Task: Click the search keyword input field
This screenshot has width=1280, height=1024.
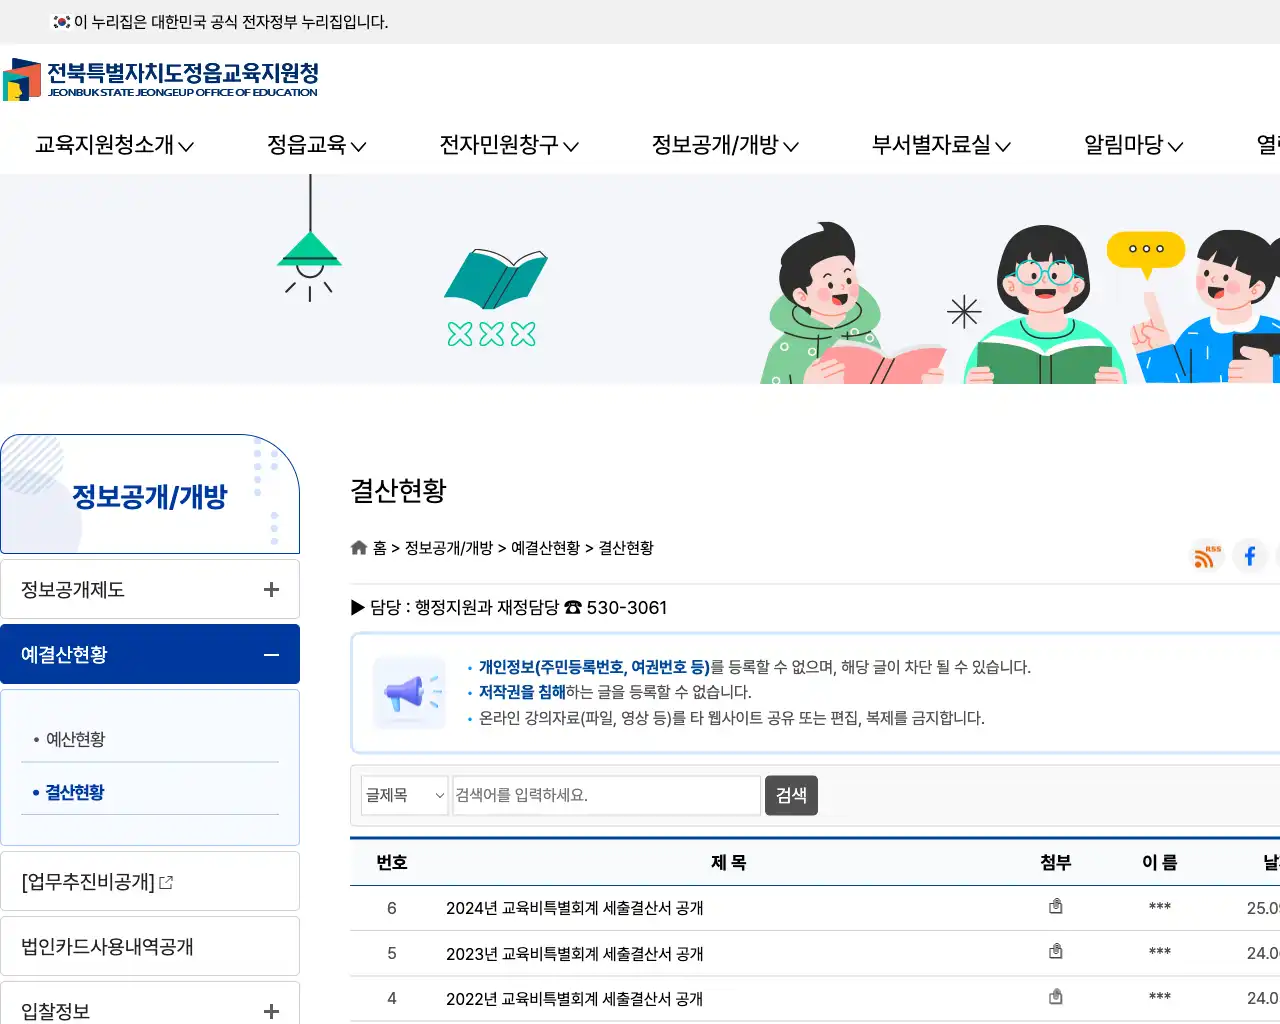Action: click(x=605, y=795)
